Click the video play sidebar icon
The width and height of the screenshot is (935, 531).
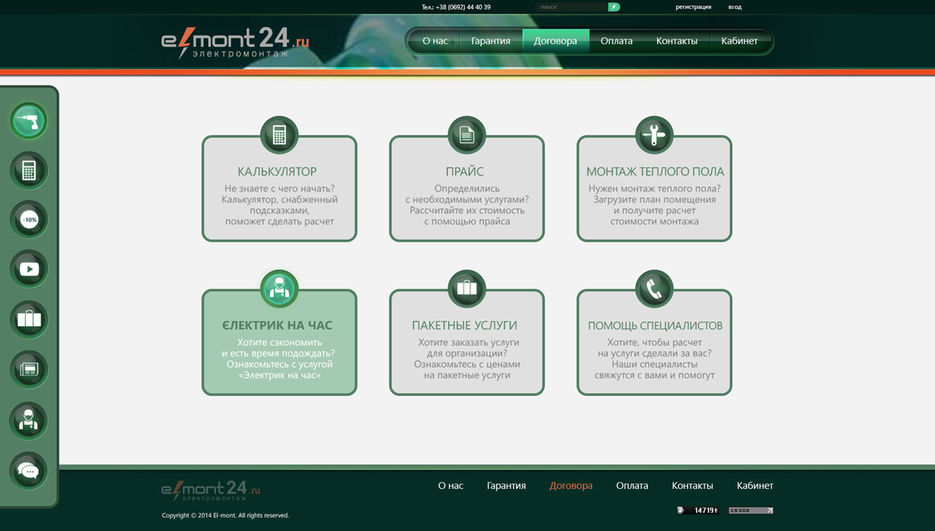[x=29, y=268]
